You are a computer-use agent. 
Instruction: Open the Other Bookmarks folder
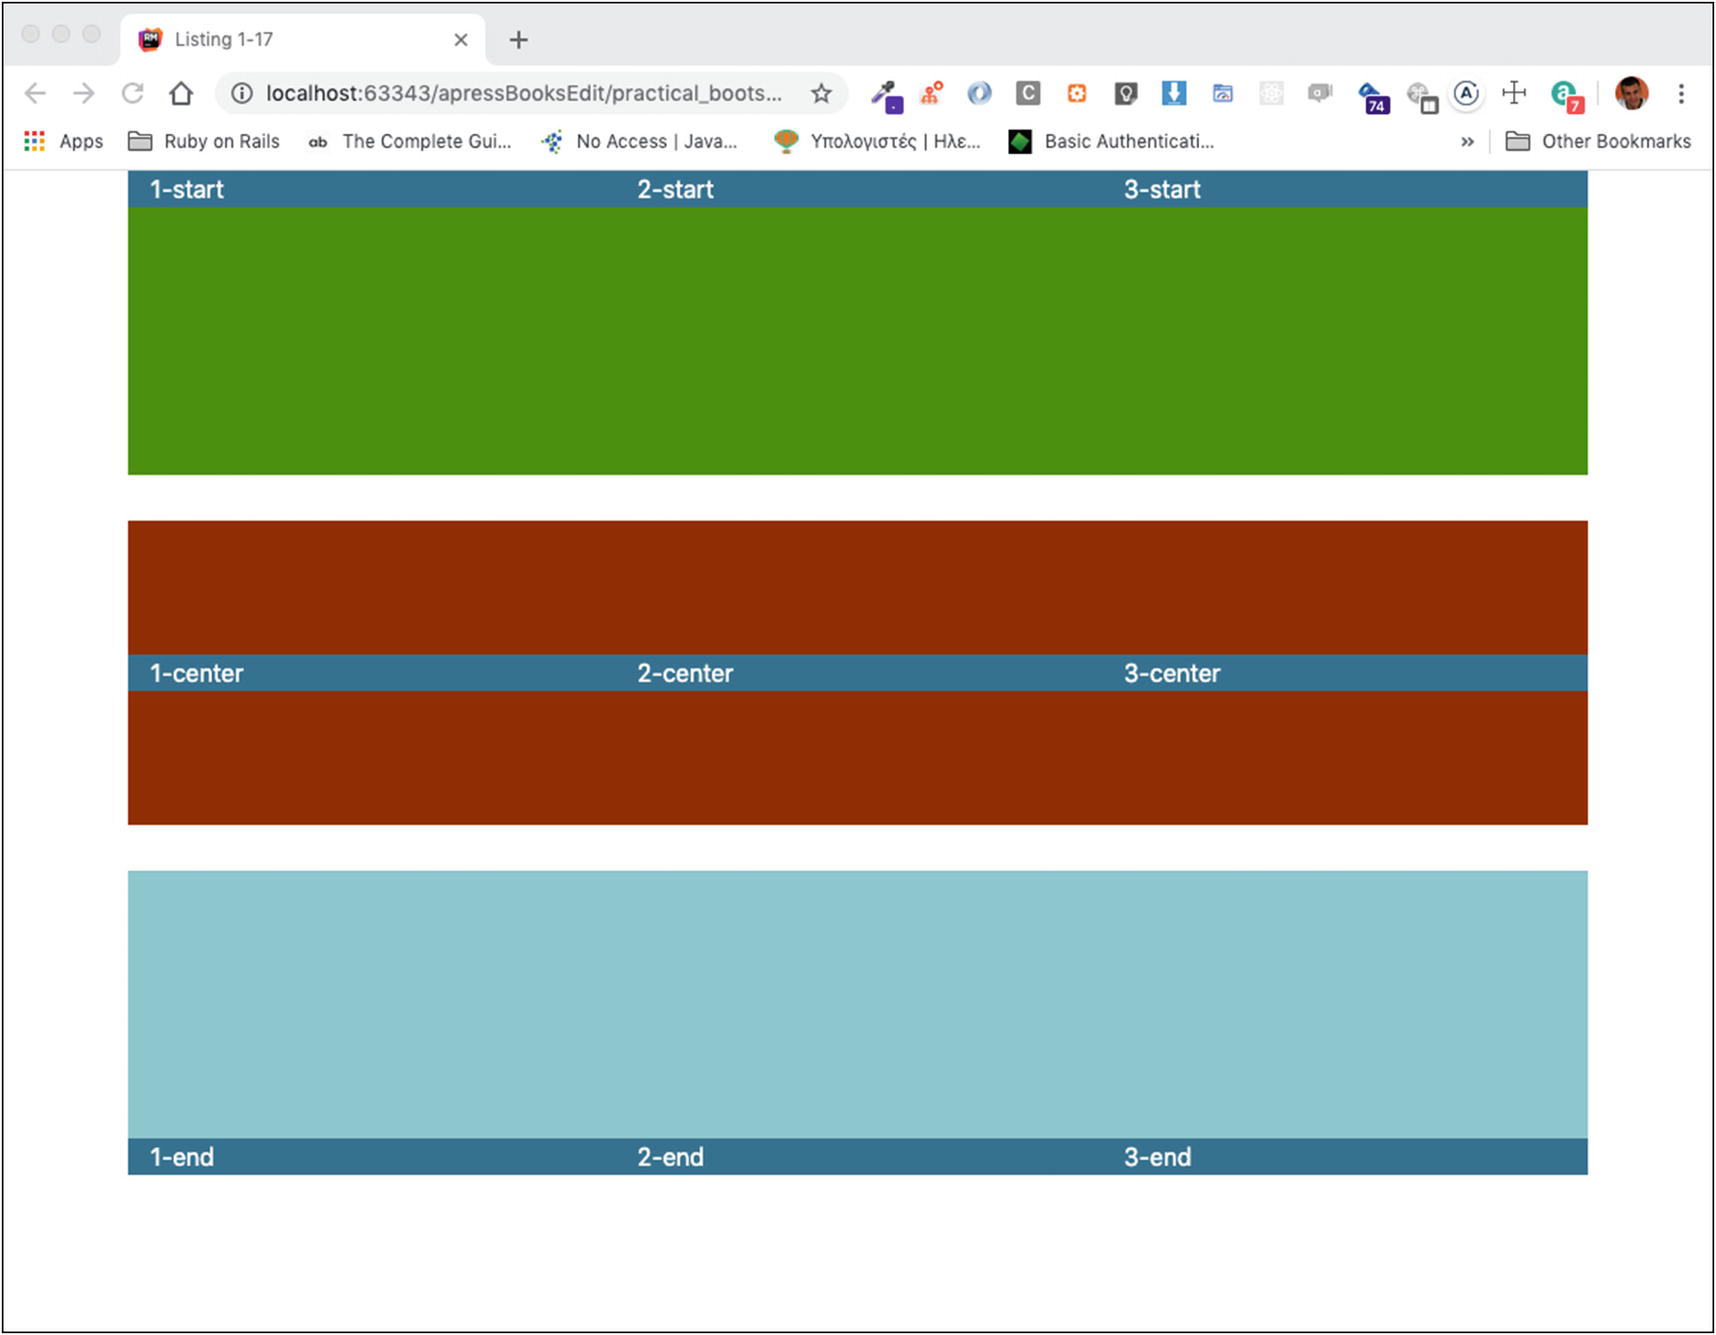[x=1598, y=141]
